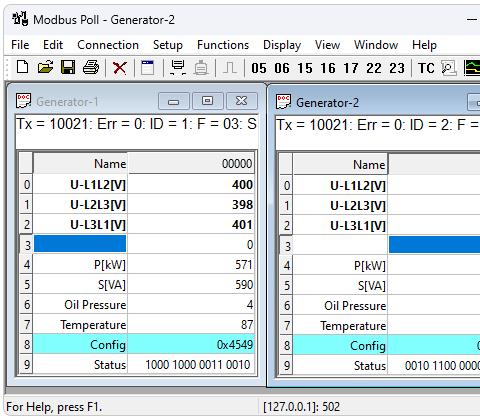Select the Config value 0x4549
This screenshot has width=480, height=420.
[191, 344]
